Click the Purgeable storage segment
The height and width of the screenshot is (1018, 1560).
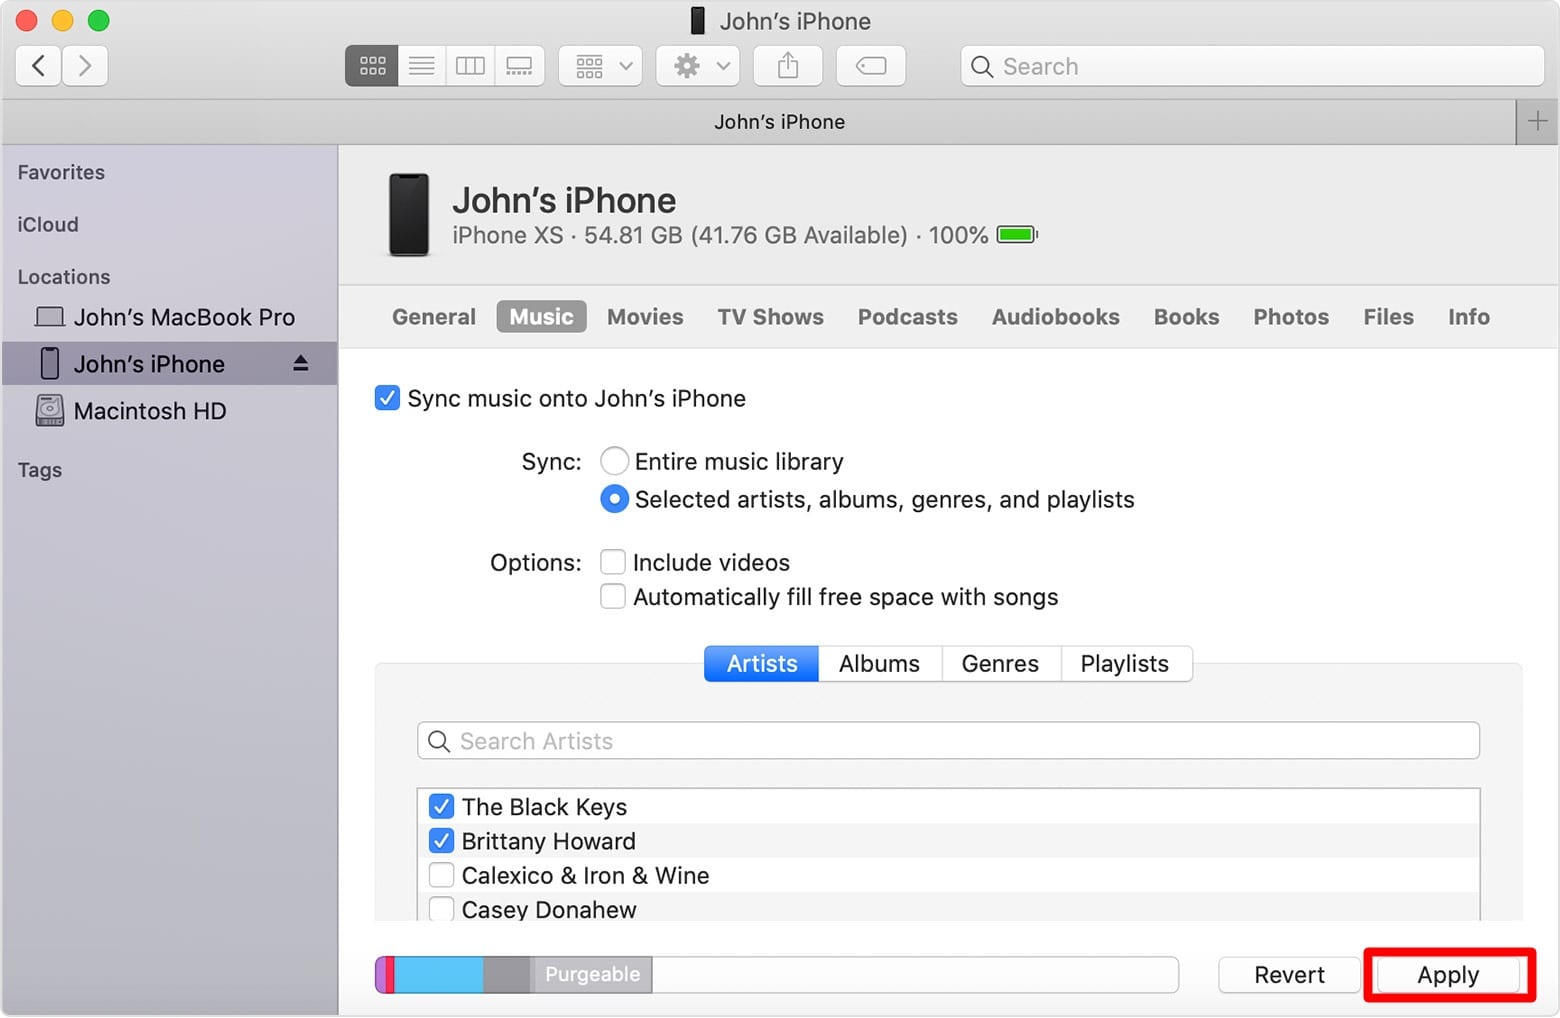(592, 974)
